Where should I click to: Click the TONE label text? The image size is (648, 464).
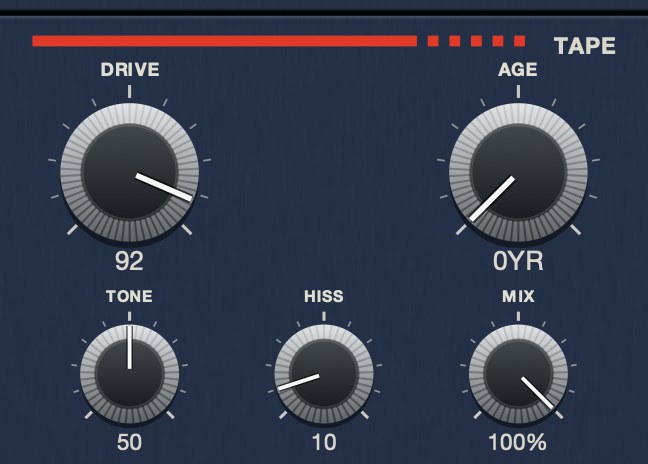tap(129, 296)
